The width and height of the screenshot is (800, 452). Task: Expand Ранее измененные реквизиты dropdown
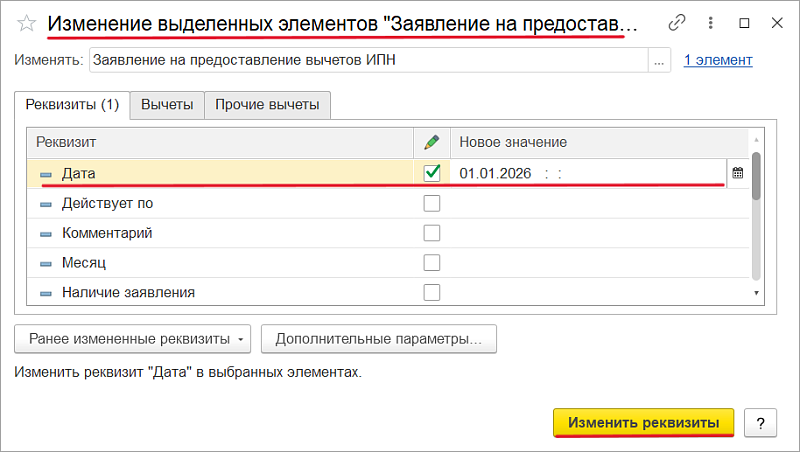pyautogui.click(x=134, y=339)
